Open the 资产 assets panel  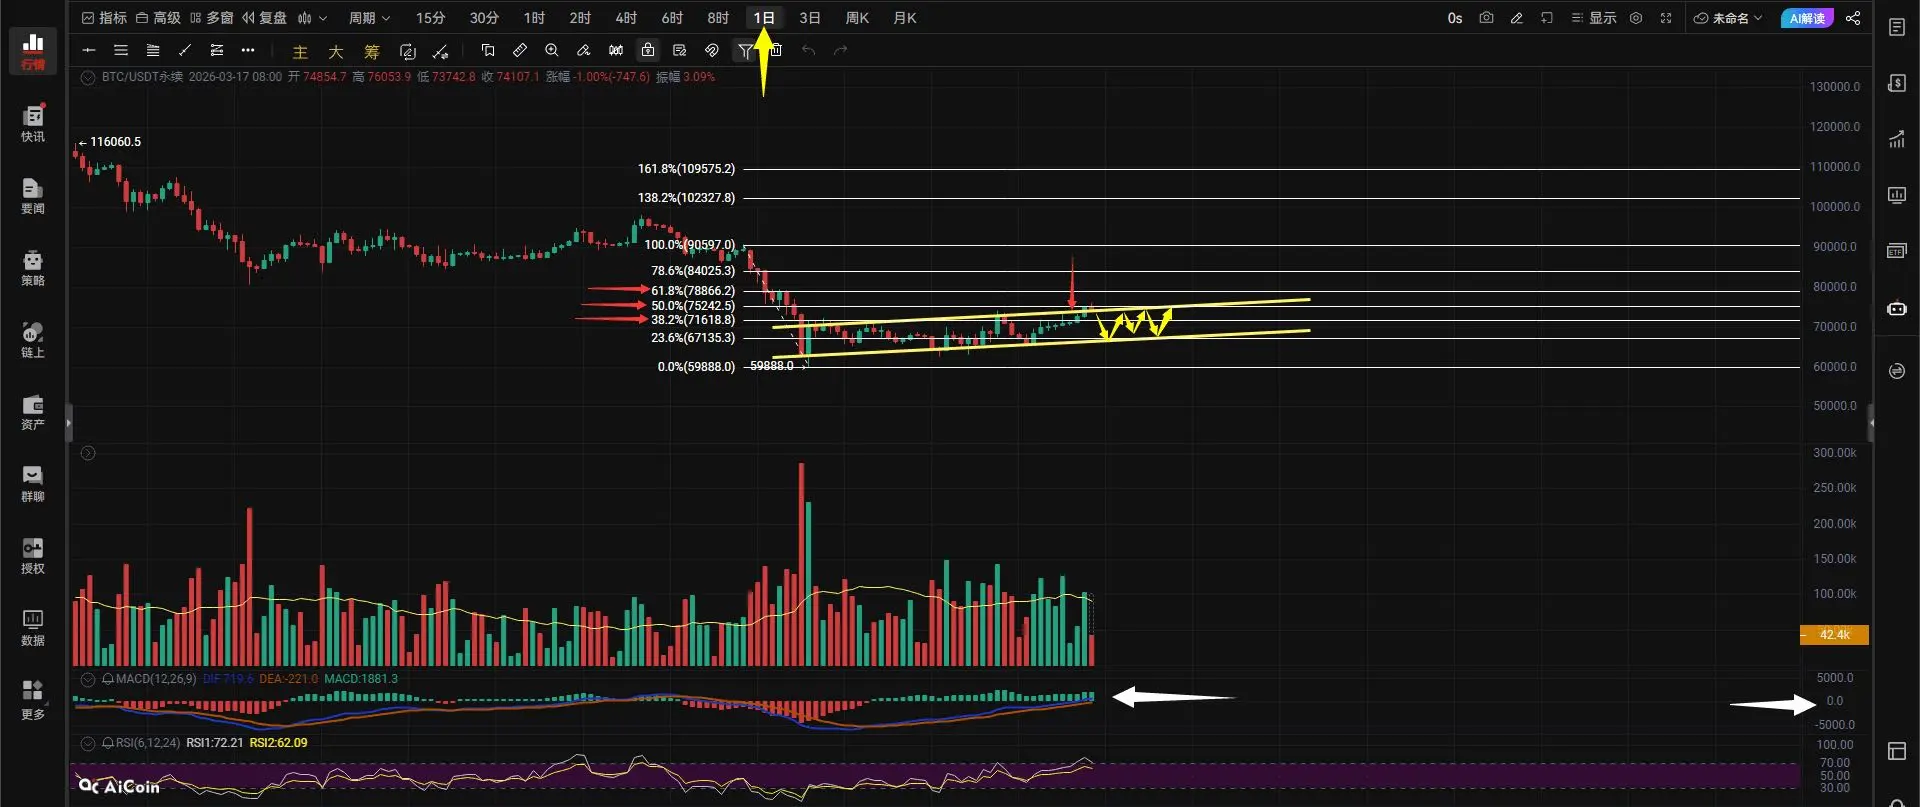click(33, 411)
